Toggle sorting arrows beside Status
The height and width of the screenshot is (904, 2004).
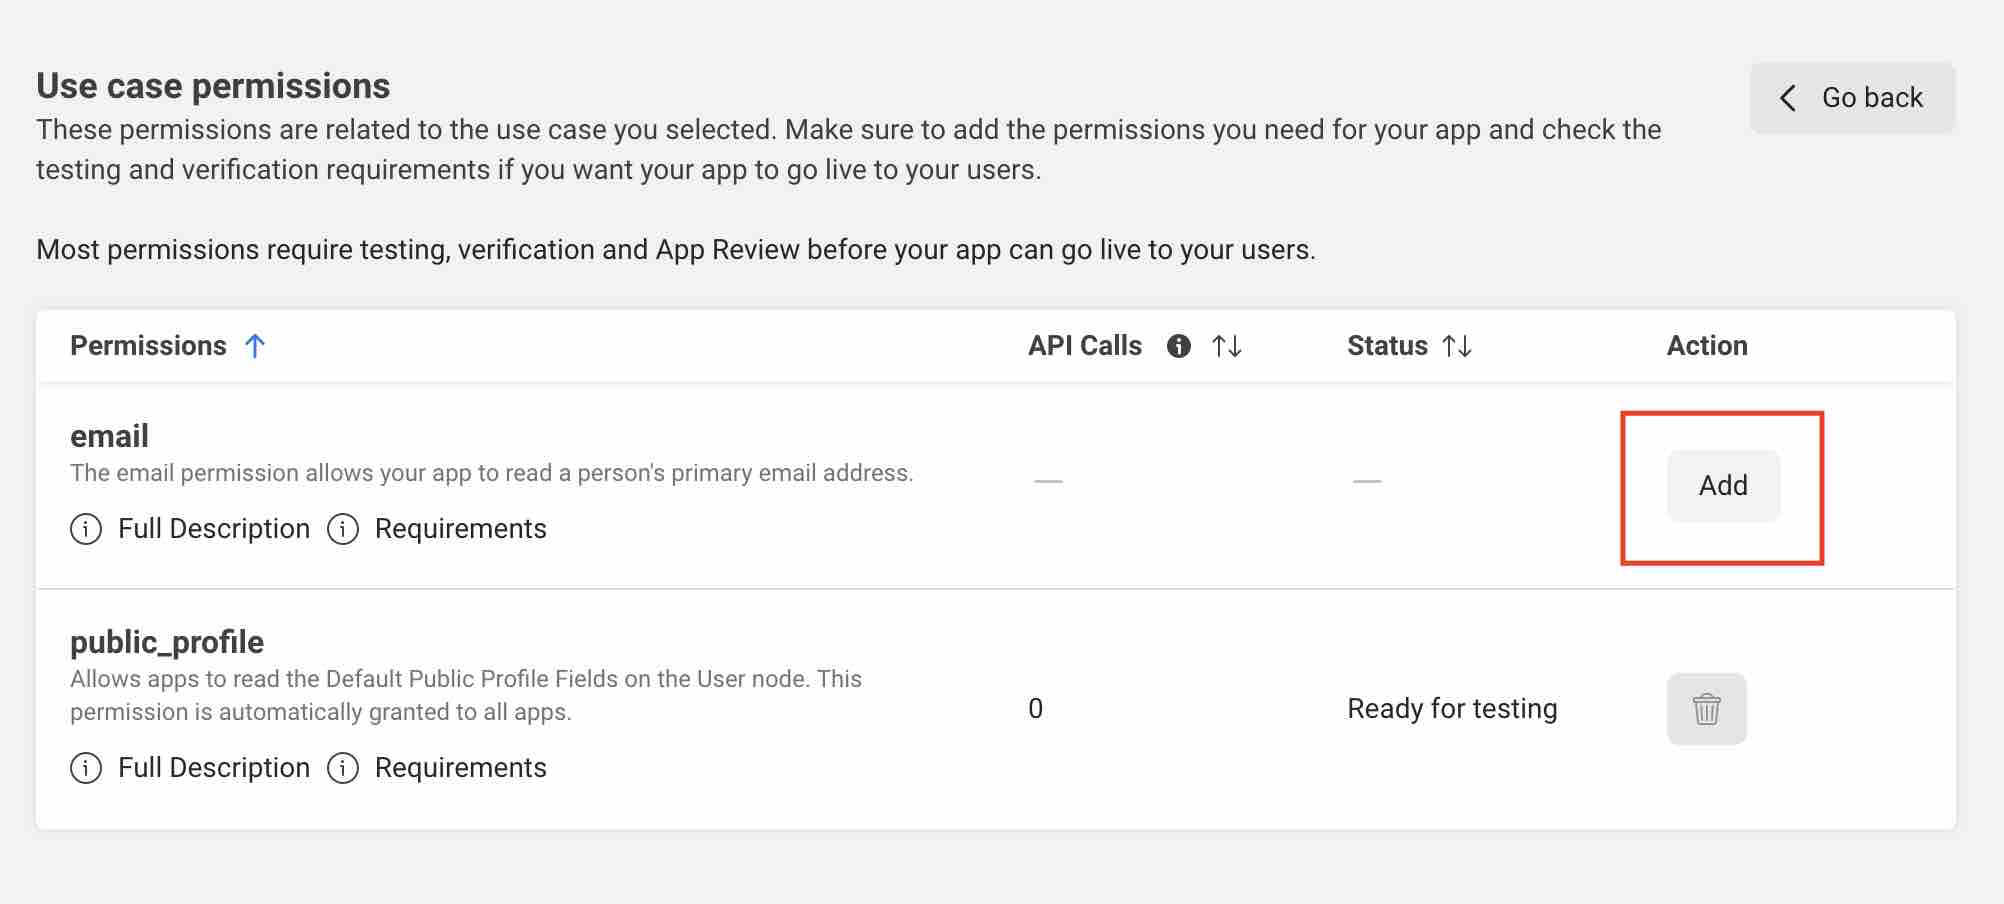tap(1457, 346)
